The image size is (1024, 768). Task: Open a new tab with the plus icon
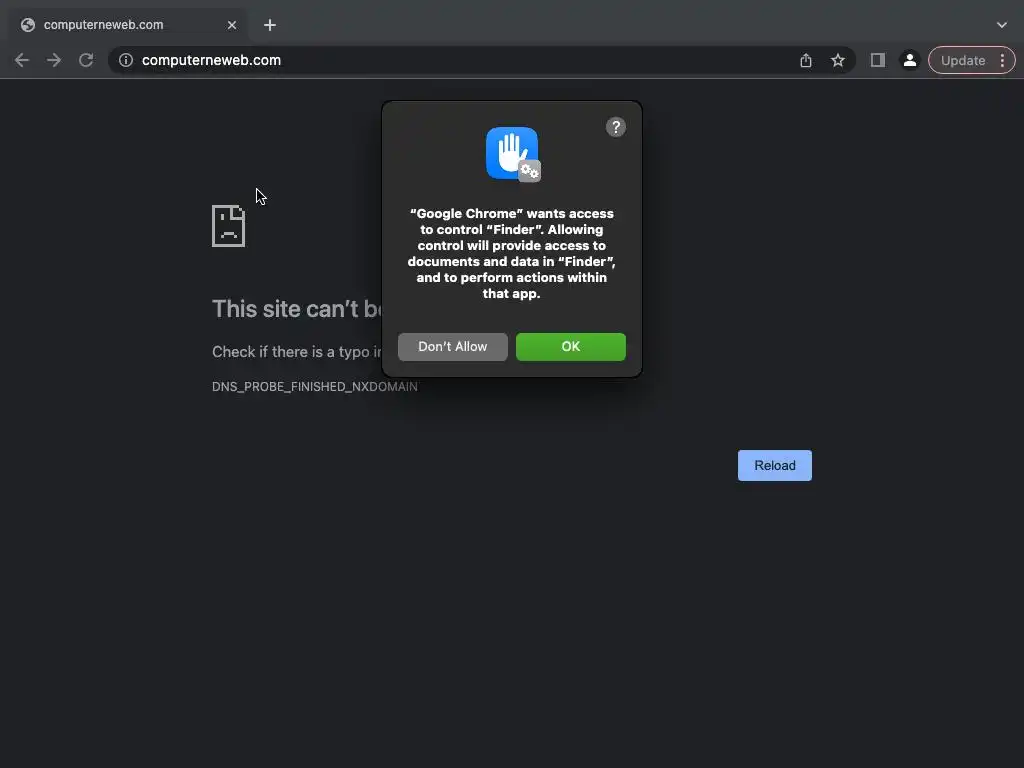pos(270,25)
